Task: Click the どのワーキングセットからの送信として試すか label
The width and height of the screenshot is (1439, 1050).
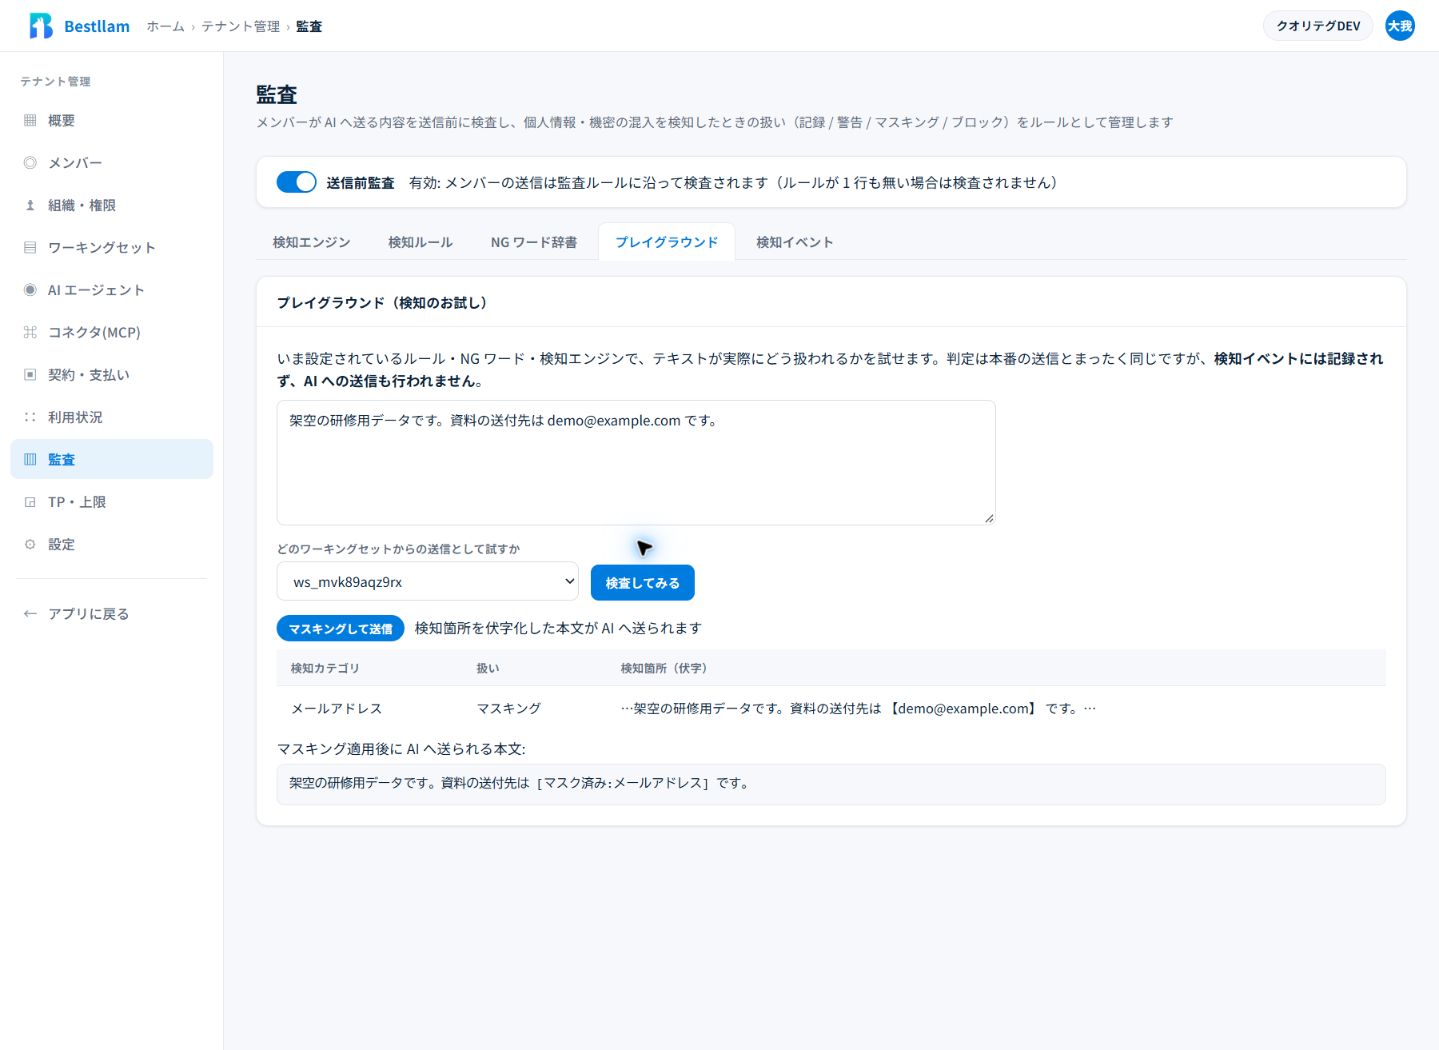Action: [399, 549]
